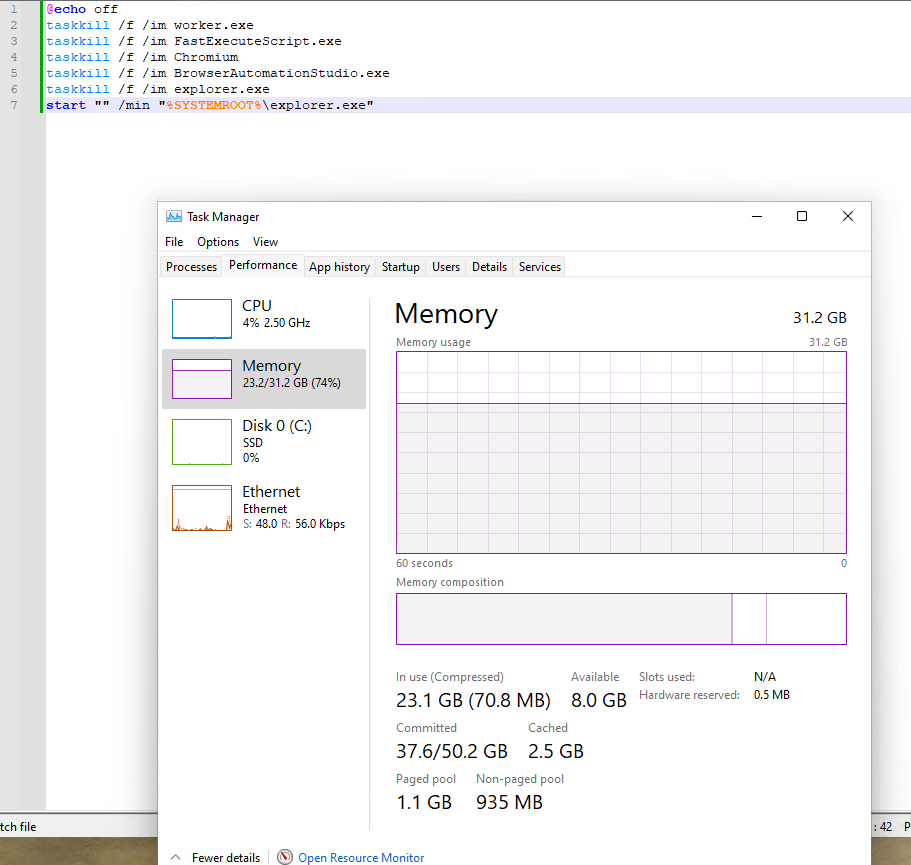The image size is (911, 865).
Task: Click the Task Manager title bar icon
Action: 174,217
